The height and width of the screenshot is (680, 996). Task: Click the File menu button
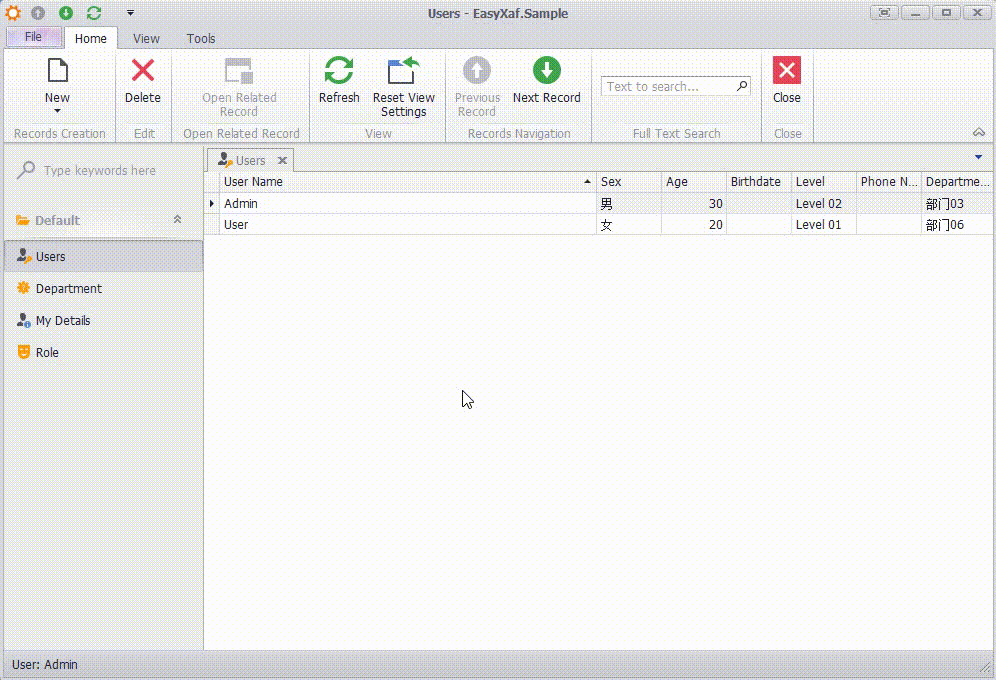[33, 37]
